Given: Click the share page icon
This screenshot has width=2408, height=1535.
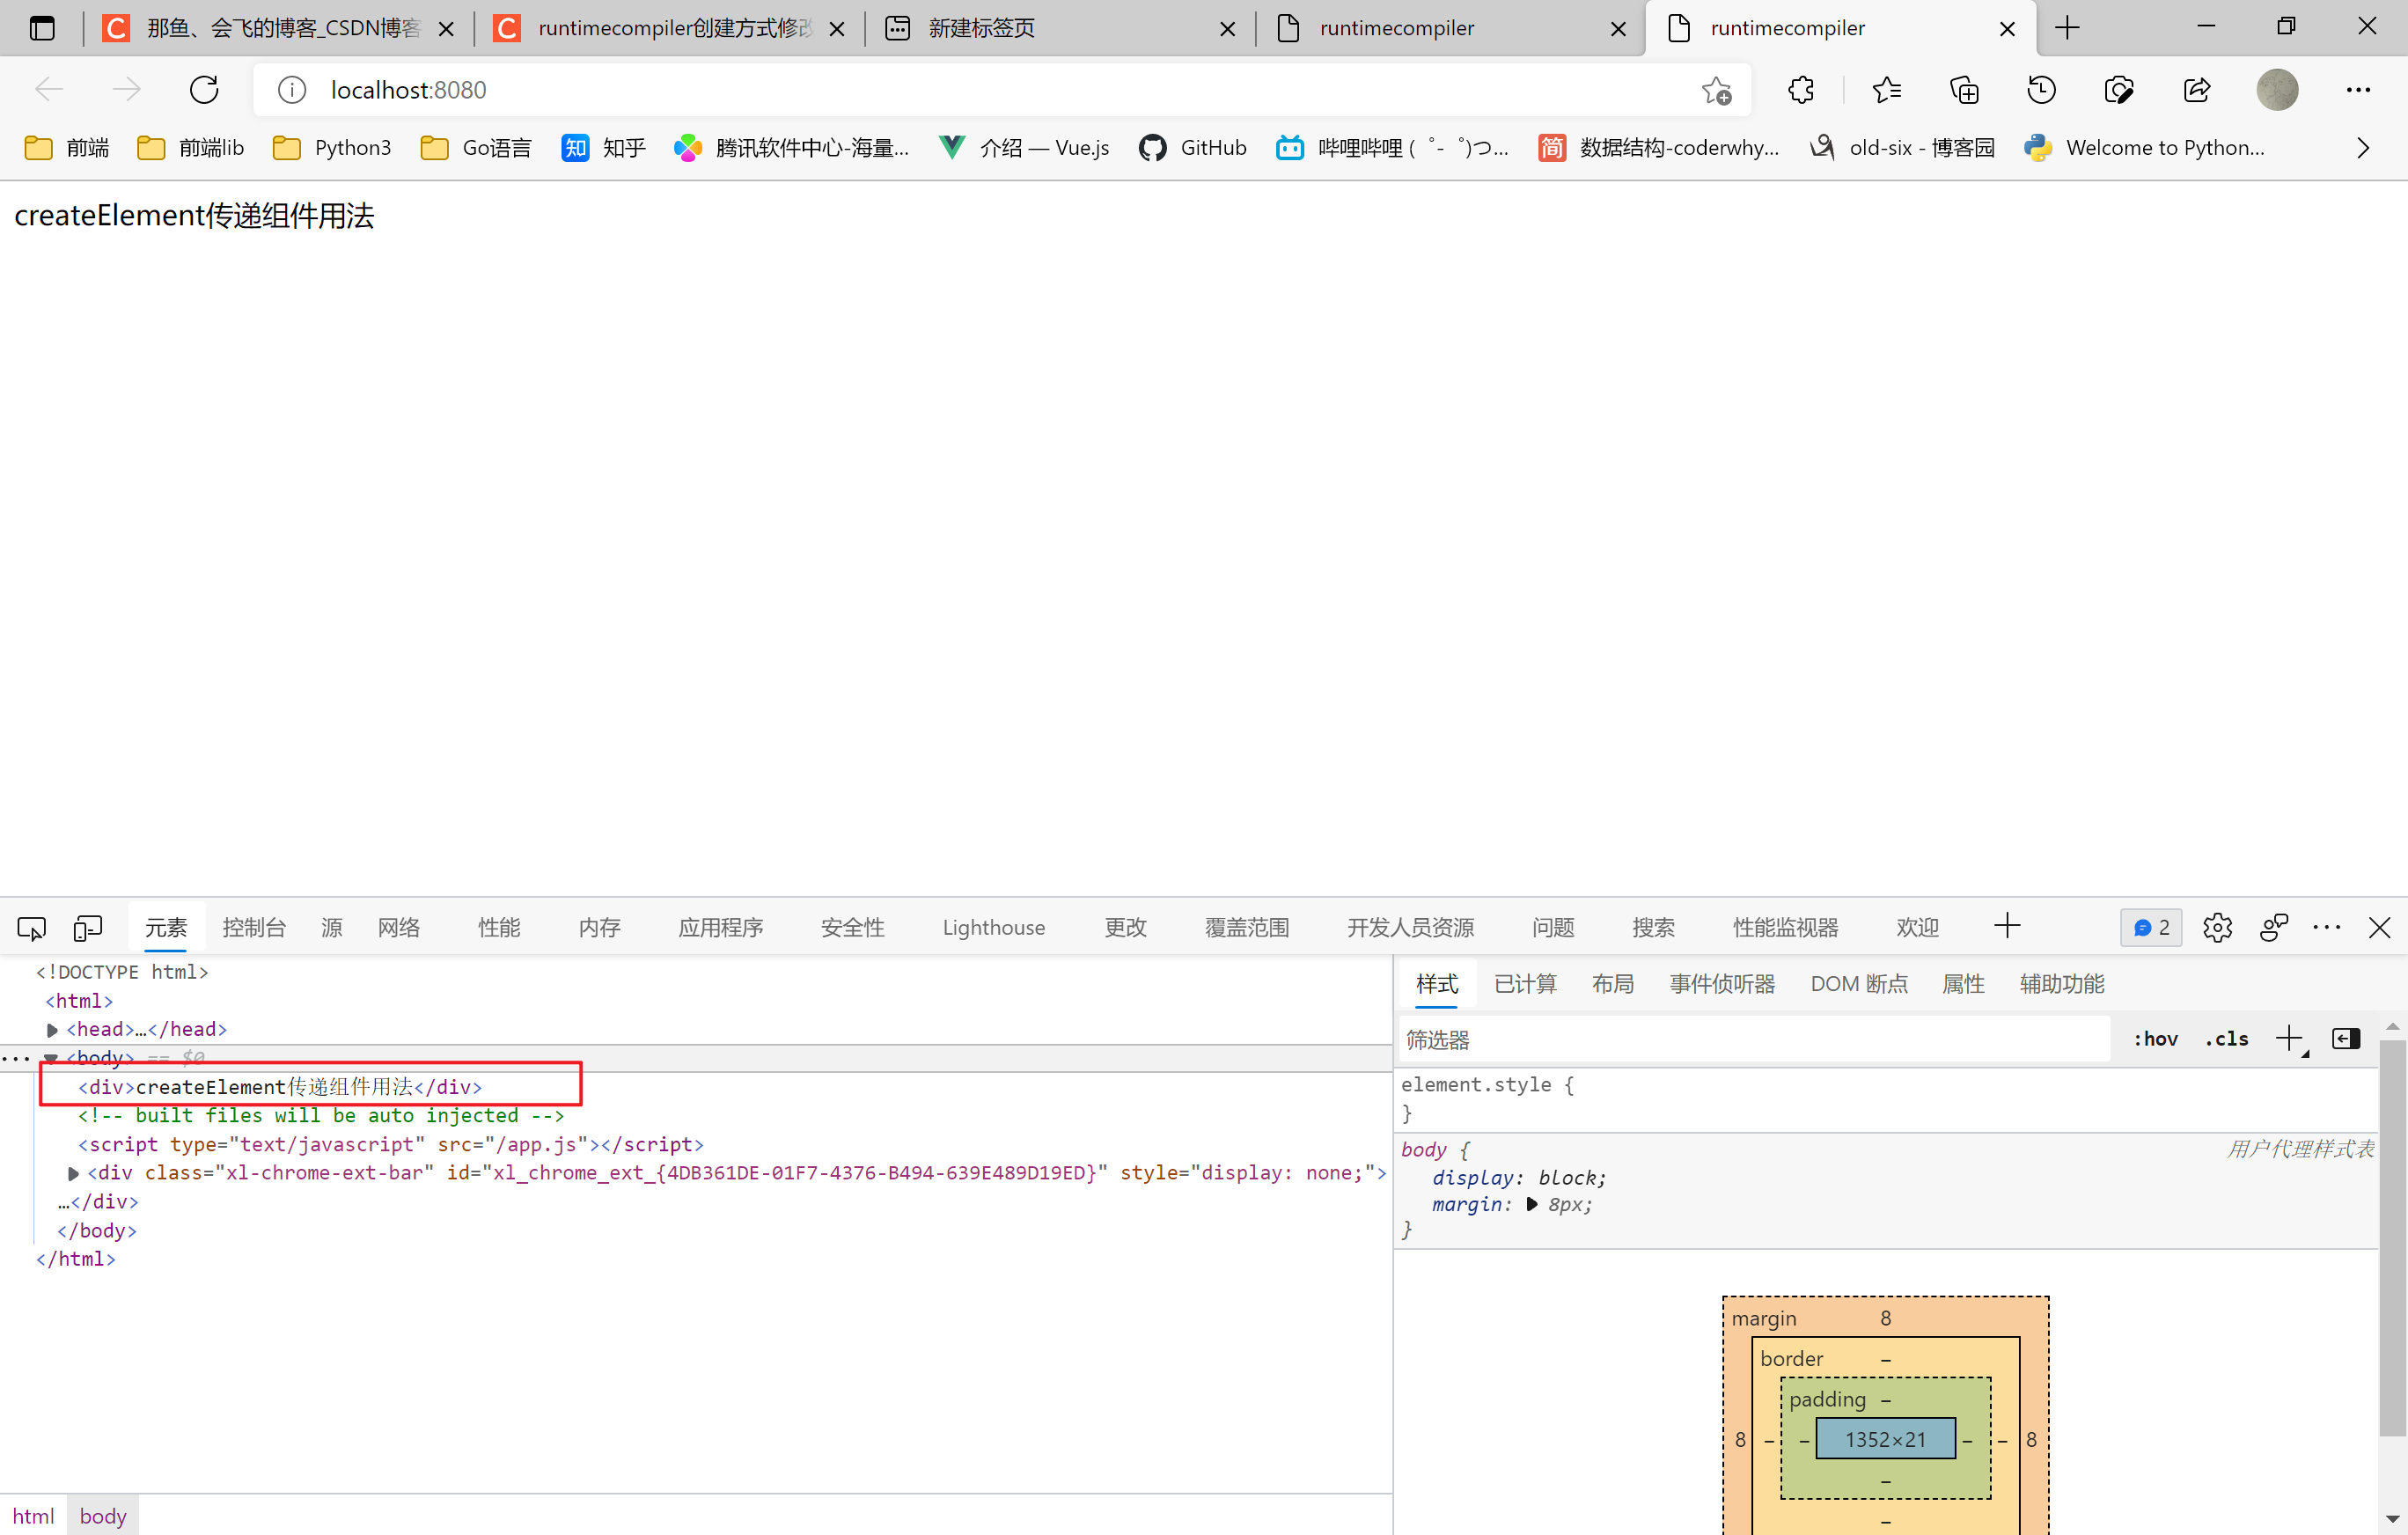Looking at the screenshot, I should [x=2196, y=90].
